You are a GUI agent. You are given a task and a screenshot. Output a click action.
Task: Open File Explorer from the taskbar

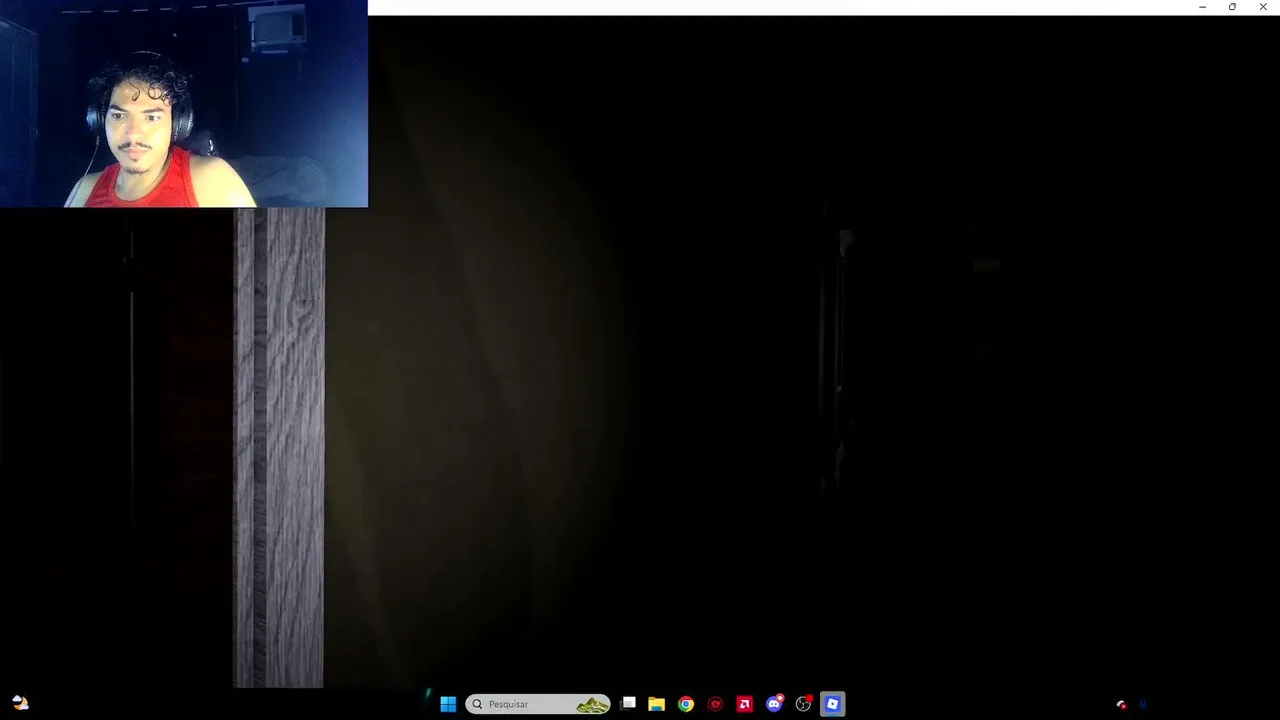[656, 704]
